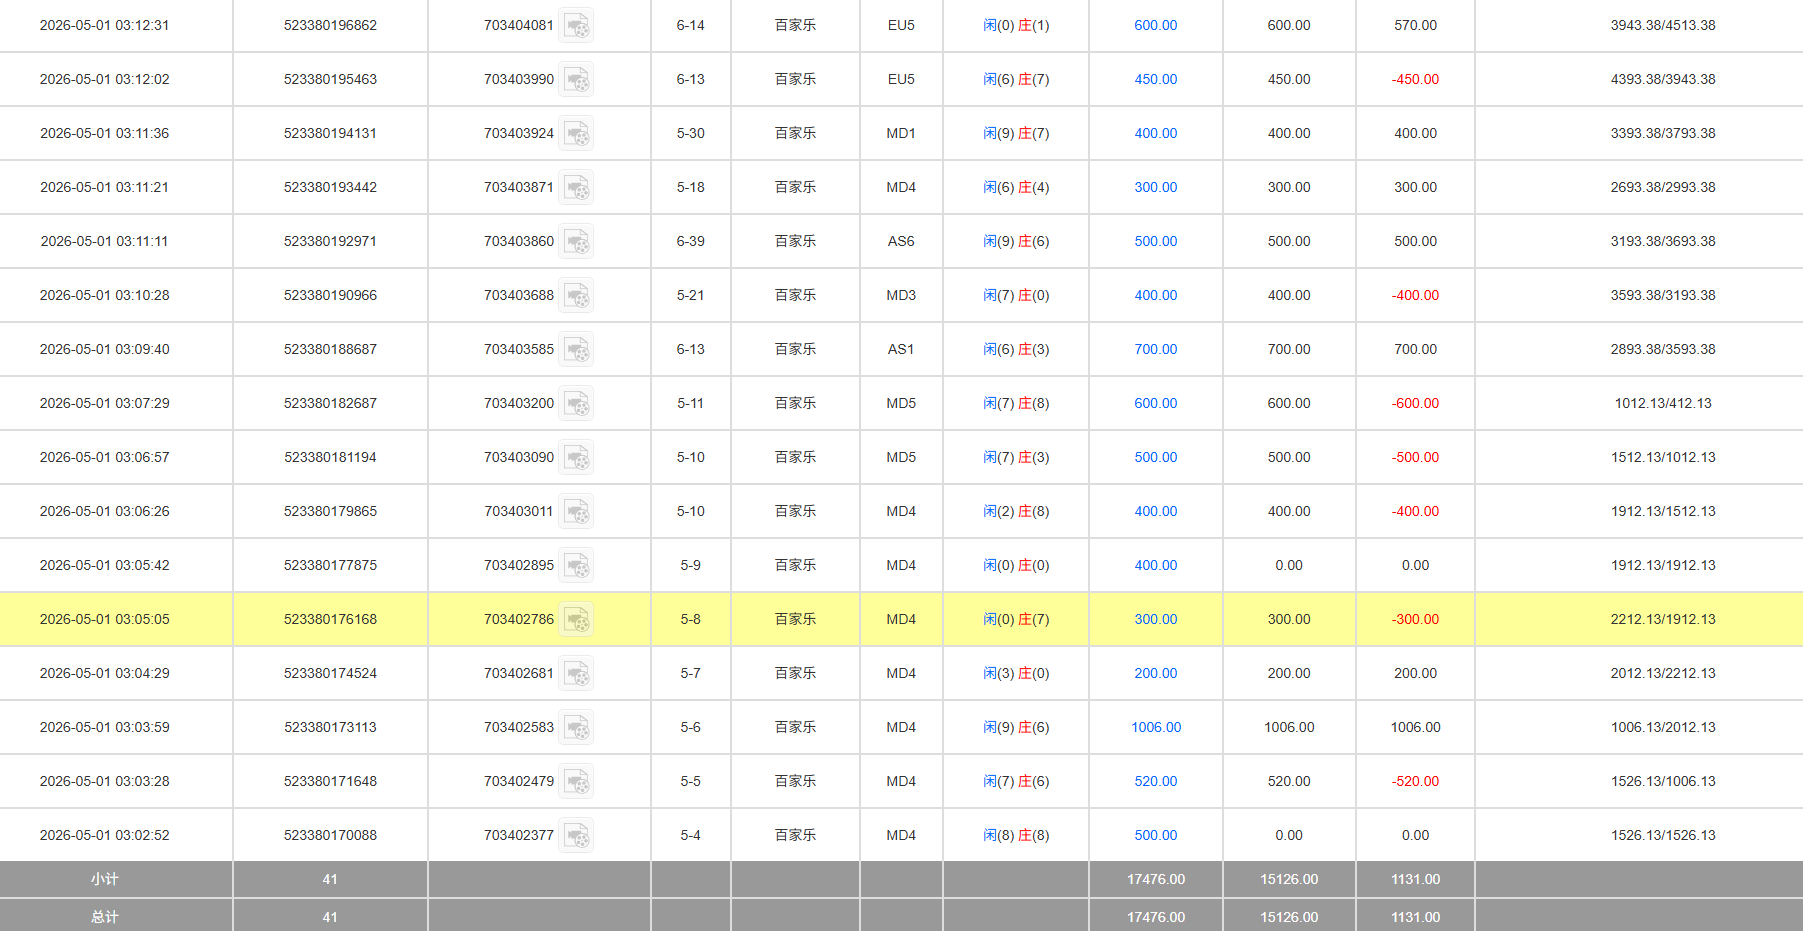The width and height of the screenshot is (1803, 931).
Task: Select timestamp 2026-05-01 03:09:40
Action: point(104,349)
